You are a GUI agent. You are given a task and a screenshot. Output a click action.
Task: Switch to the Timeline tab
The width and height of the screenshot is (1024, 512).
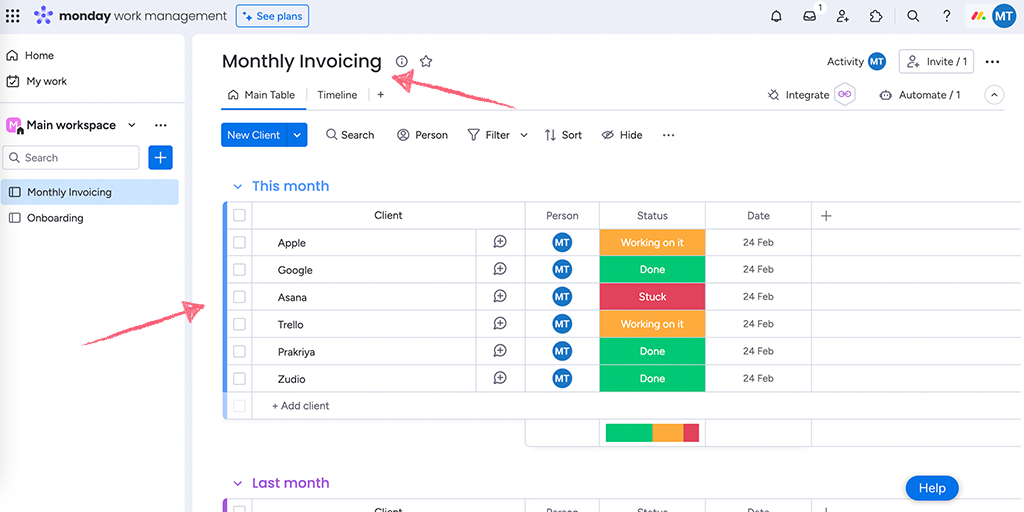(x=337, y=95)
